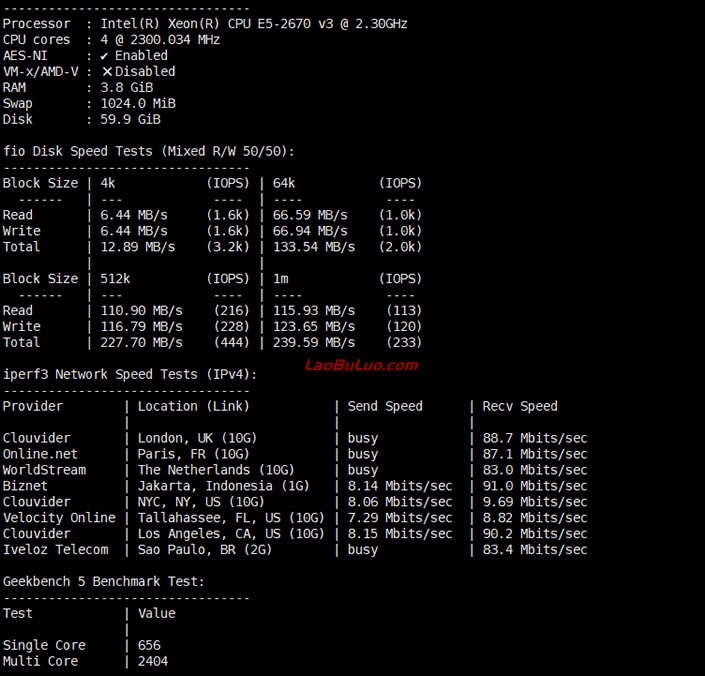Select 512k write speed '116.79 MB/s'
The height and width of the screenshot is (676, 705).
(141, 327)
